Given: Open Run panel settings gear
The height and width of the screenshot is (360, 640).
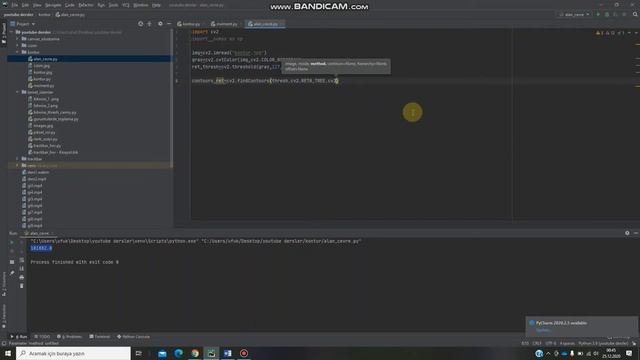Looking at the screenshot, I should pos(627,233).
